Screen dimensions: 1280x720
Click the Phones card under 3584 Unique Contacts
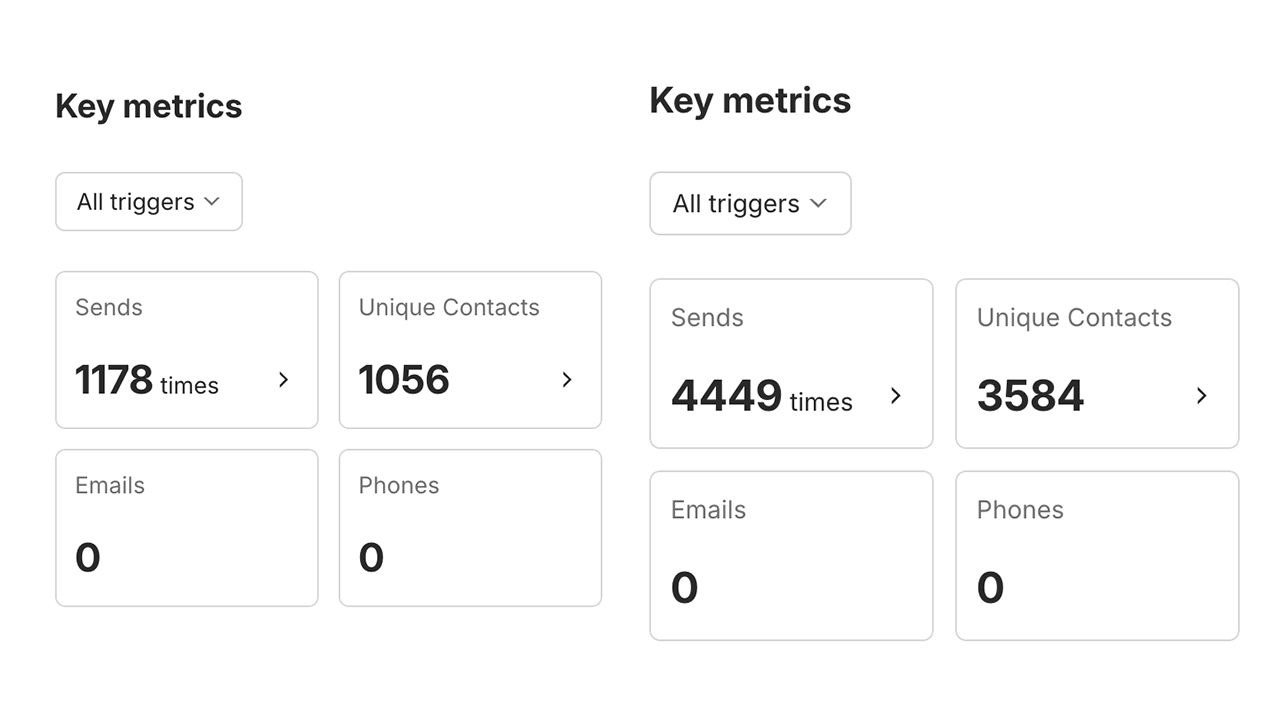click(1097, 556)
